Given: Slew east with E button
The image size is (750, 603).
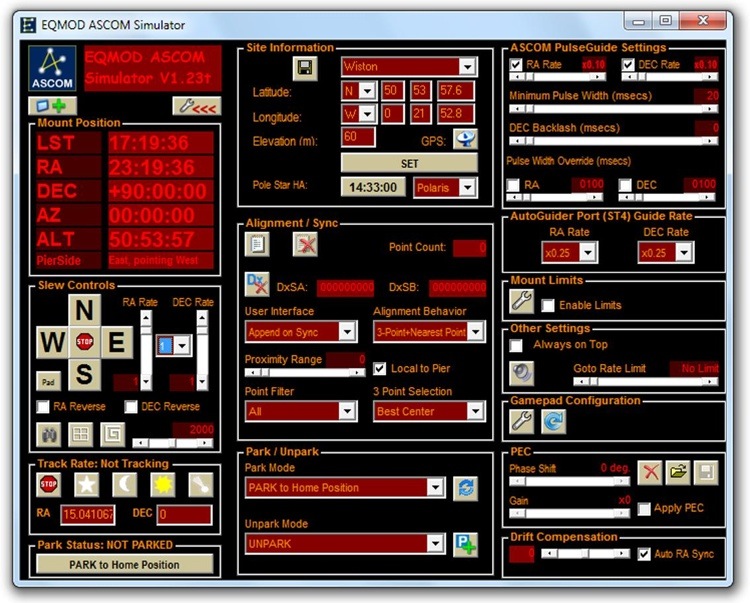Looking at the screenshot, I should (117, 342).
